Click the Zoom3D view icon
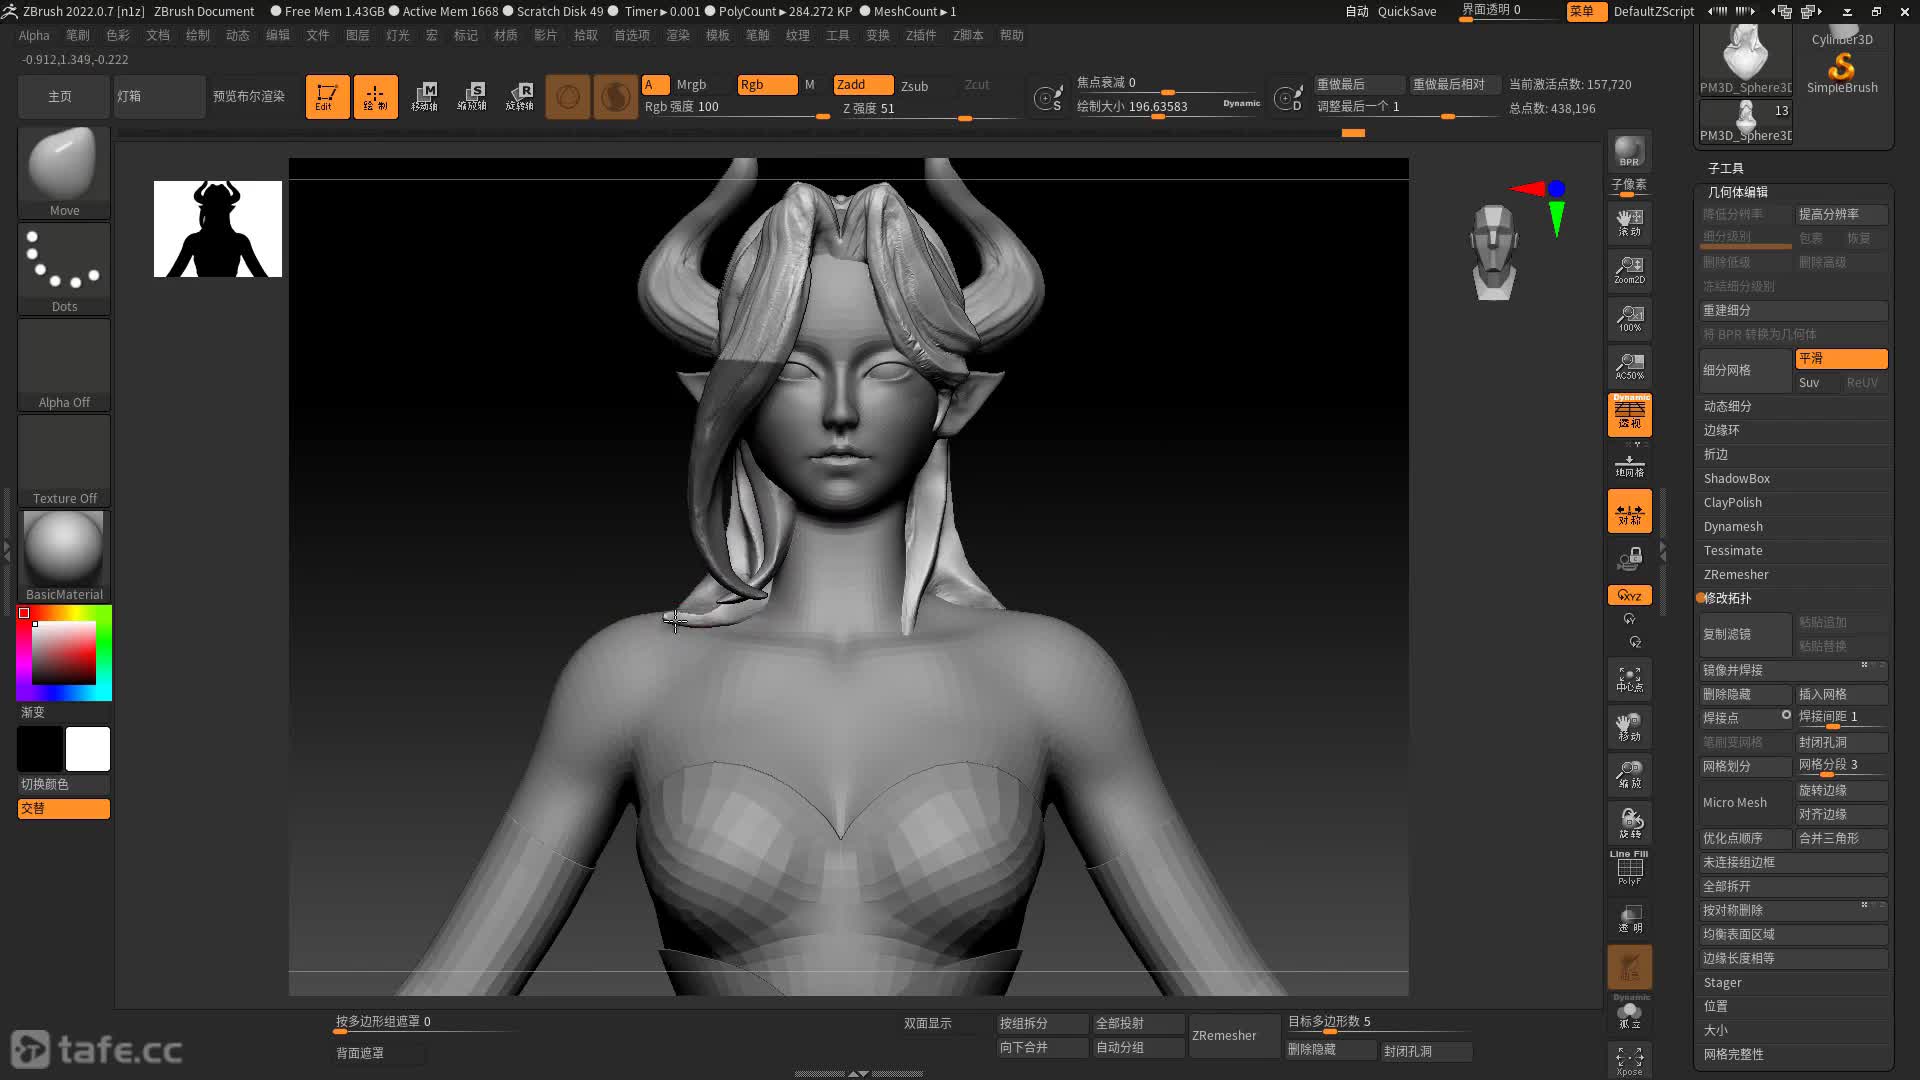This screenshot has width=1920, height=1080. pos(1629,775)
